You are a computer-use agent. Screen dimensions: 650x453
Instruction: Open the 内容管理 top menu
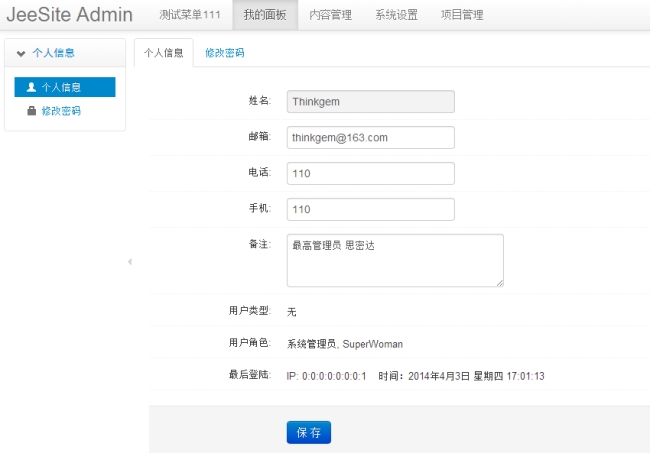click(330, 15)
